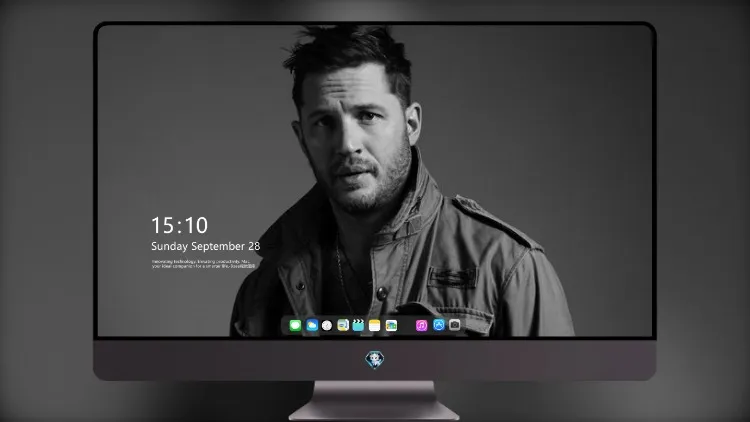This screenshot has height=422, width=750.
Task: Open the pink iTunes music app in dock
Action: [x=421, y=325]
